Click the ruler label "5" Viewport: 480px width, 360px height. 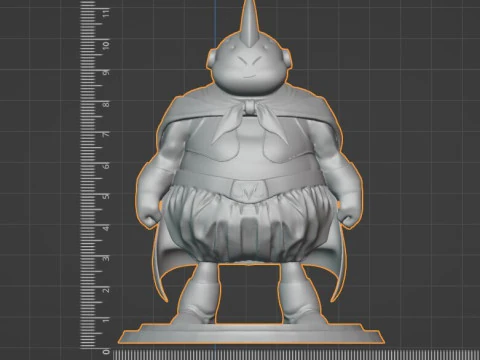(106, 196)
